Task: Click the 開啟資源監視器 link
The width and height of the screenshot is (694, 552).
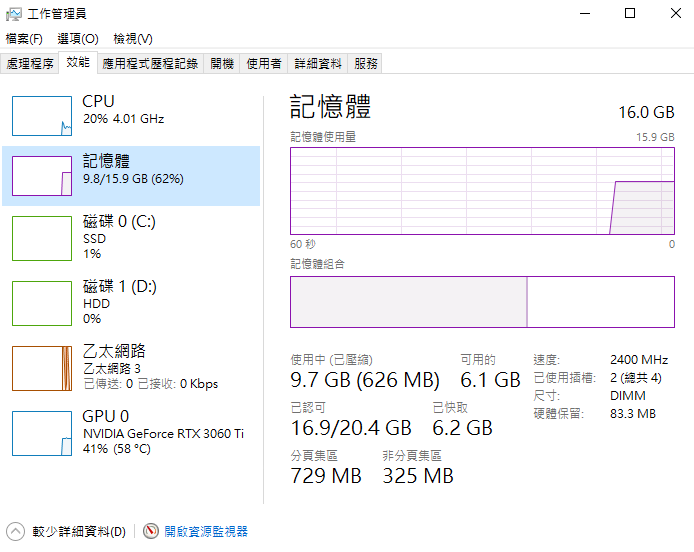Action: [x=206, y=532]
